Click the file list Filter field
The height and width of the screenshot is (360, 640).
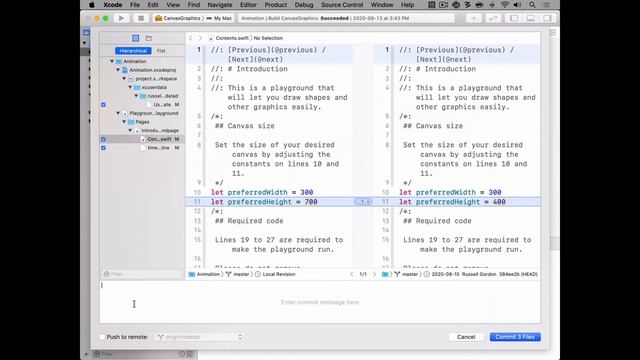coord(142,274)
